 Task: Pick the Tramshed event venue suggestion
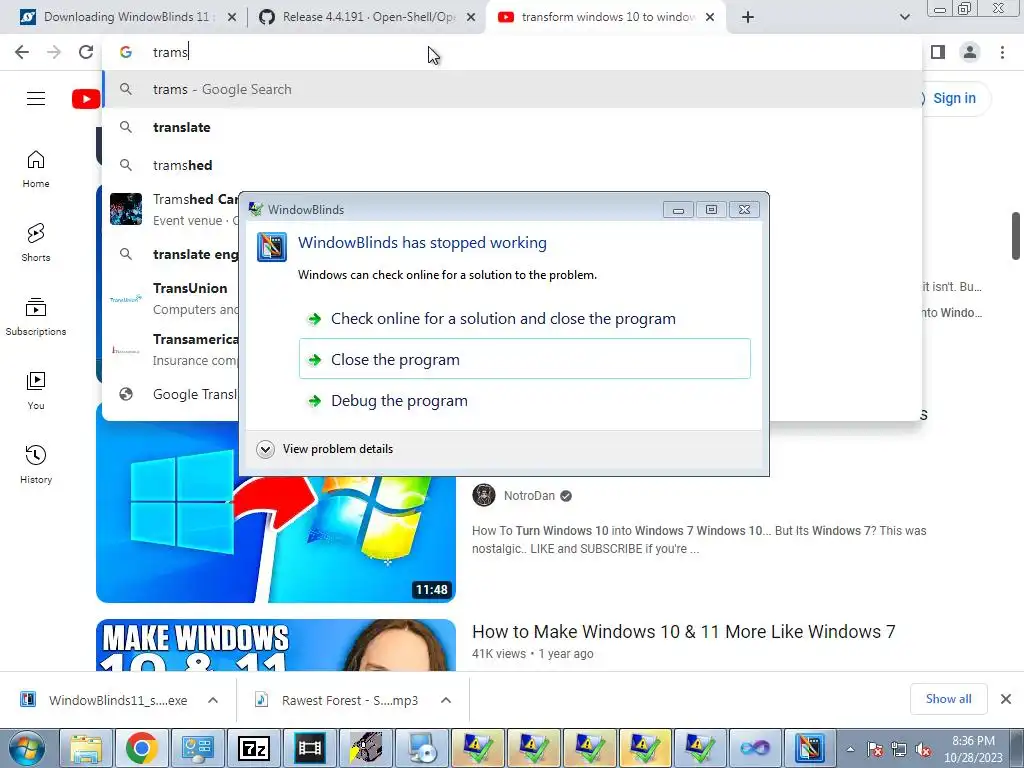(172, 209)
